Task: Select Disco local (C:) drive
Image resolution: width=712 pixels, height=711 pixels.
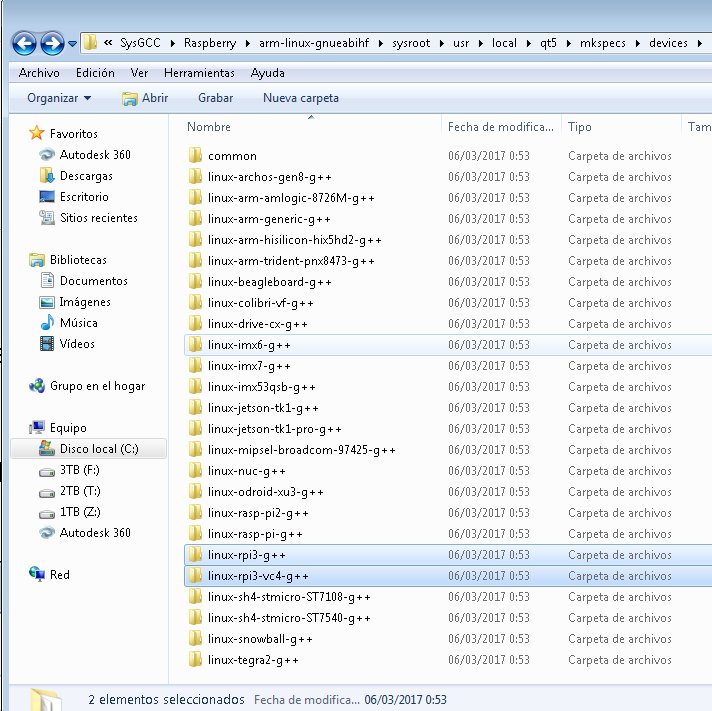Action: point(89,449)
